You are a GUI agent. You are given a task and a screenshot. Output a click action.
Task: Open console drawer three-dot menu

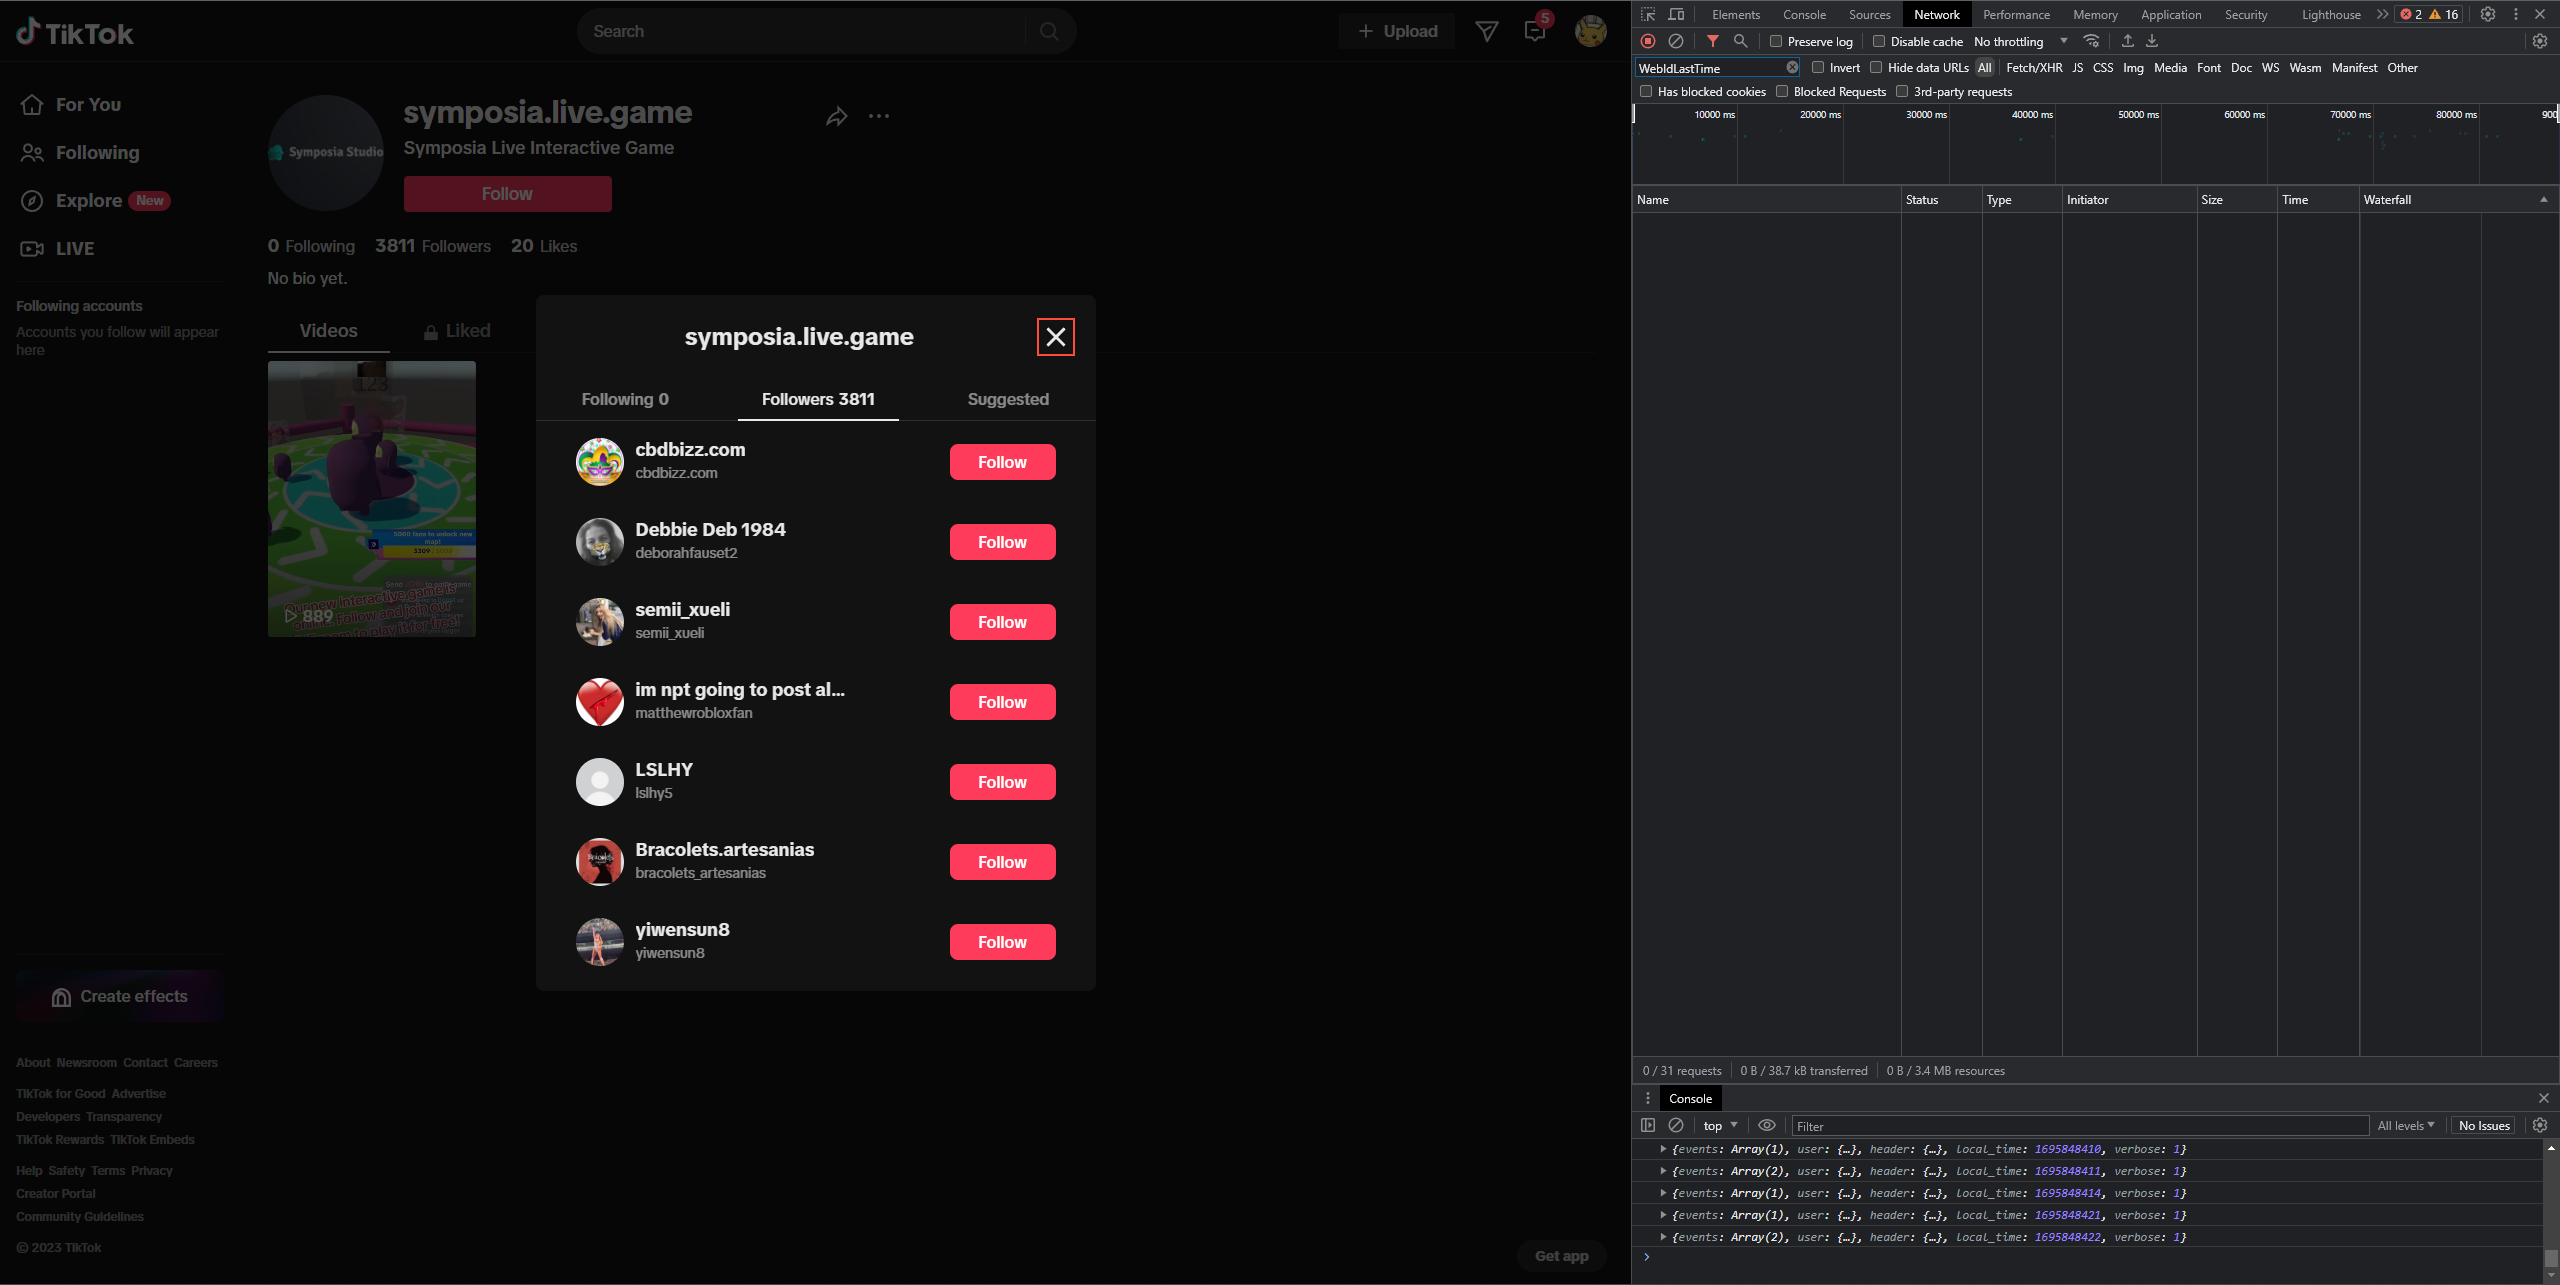[x=1648, y=1098]
